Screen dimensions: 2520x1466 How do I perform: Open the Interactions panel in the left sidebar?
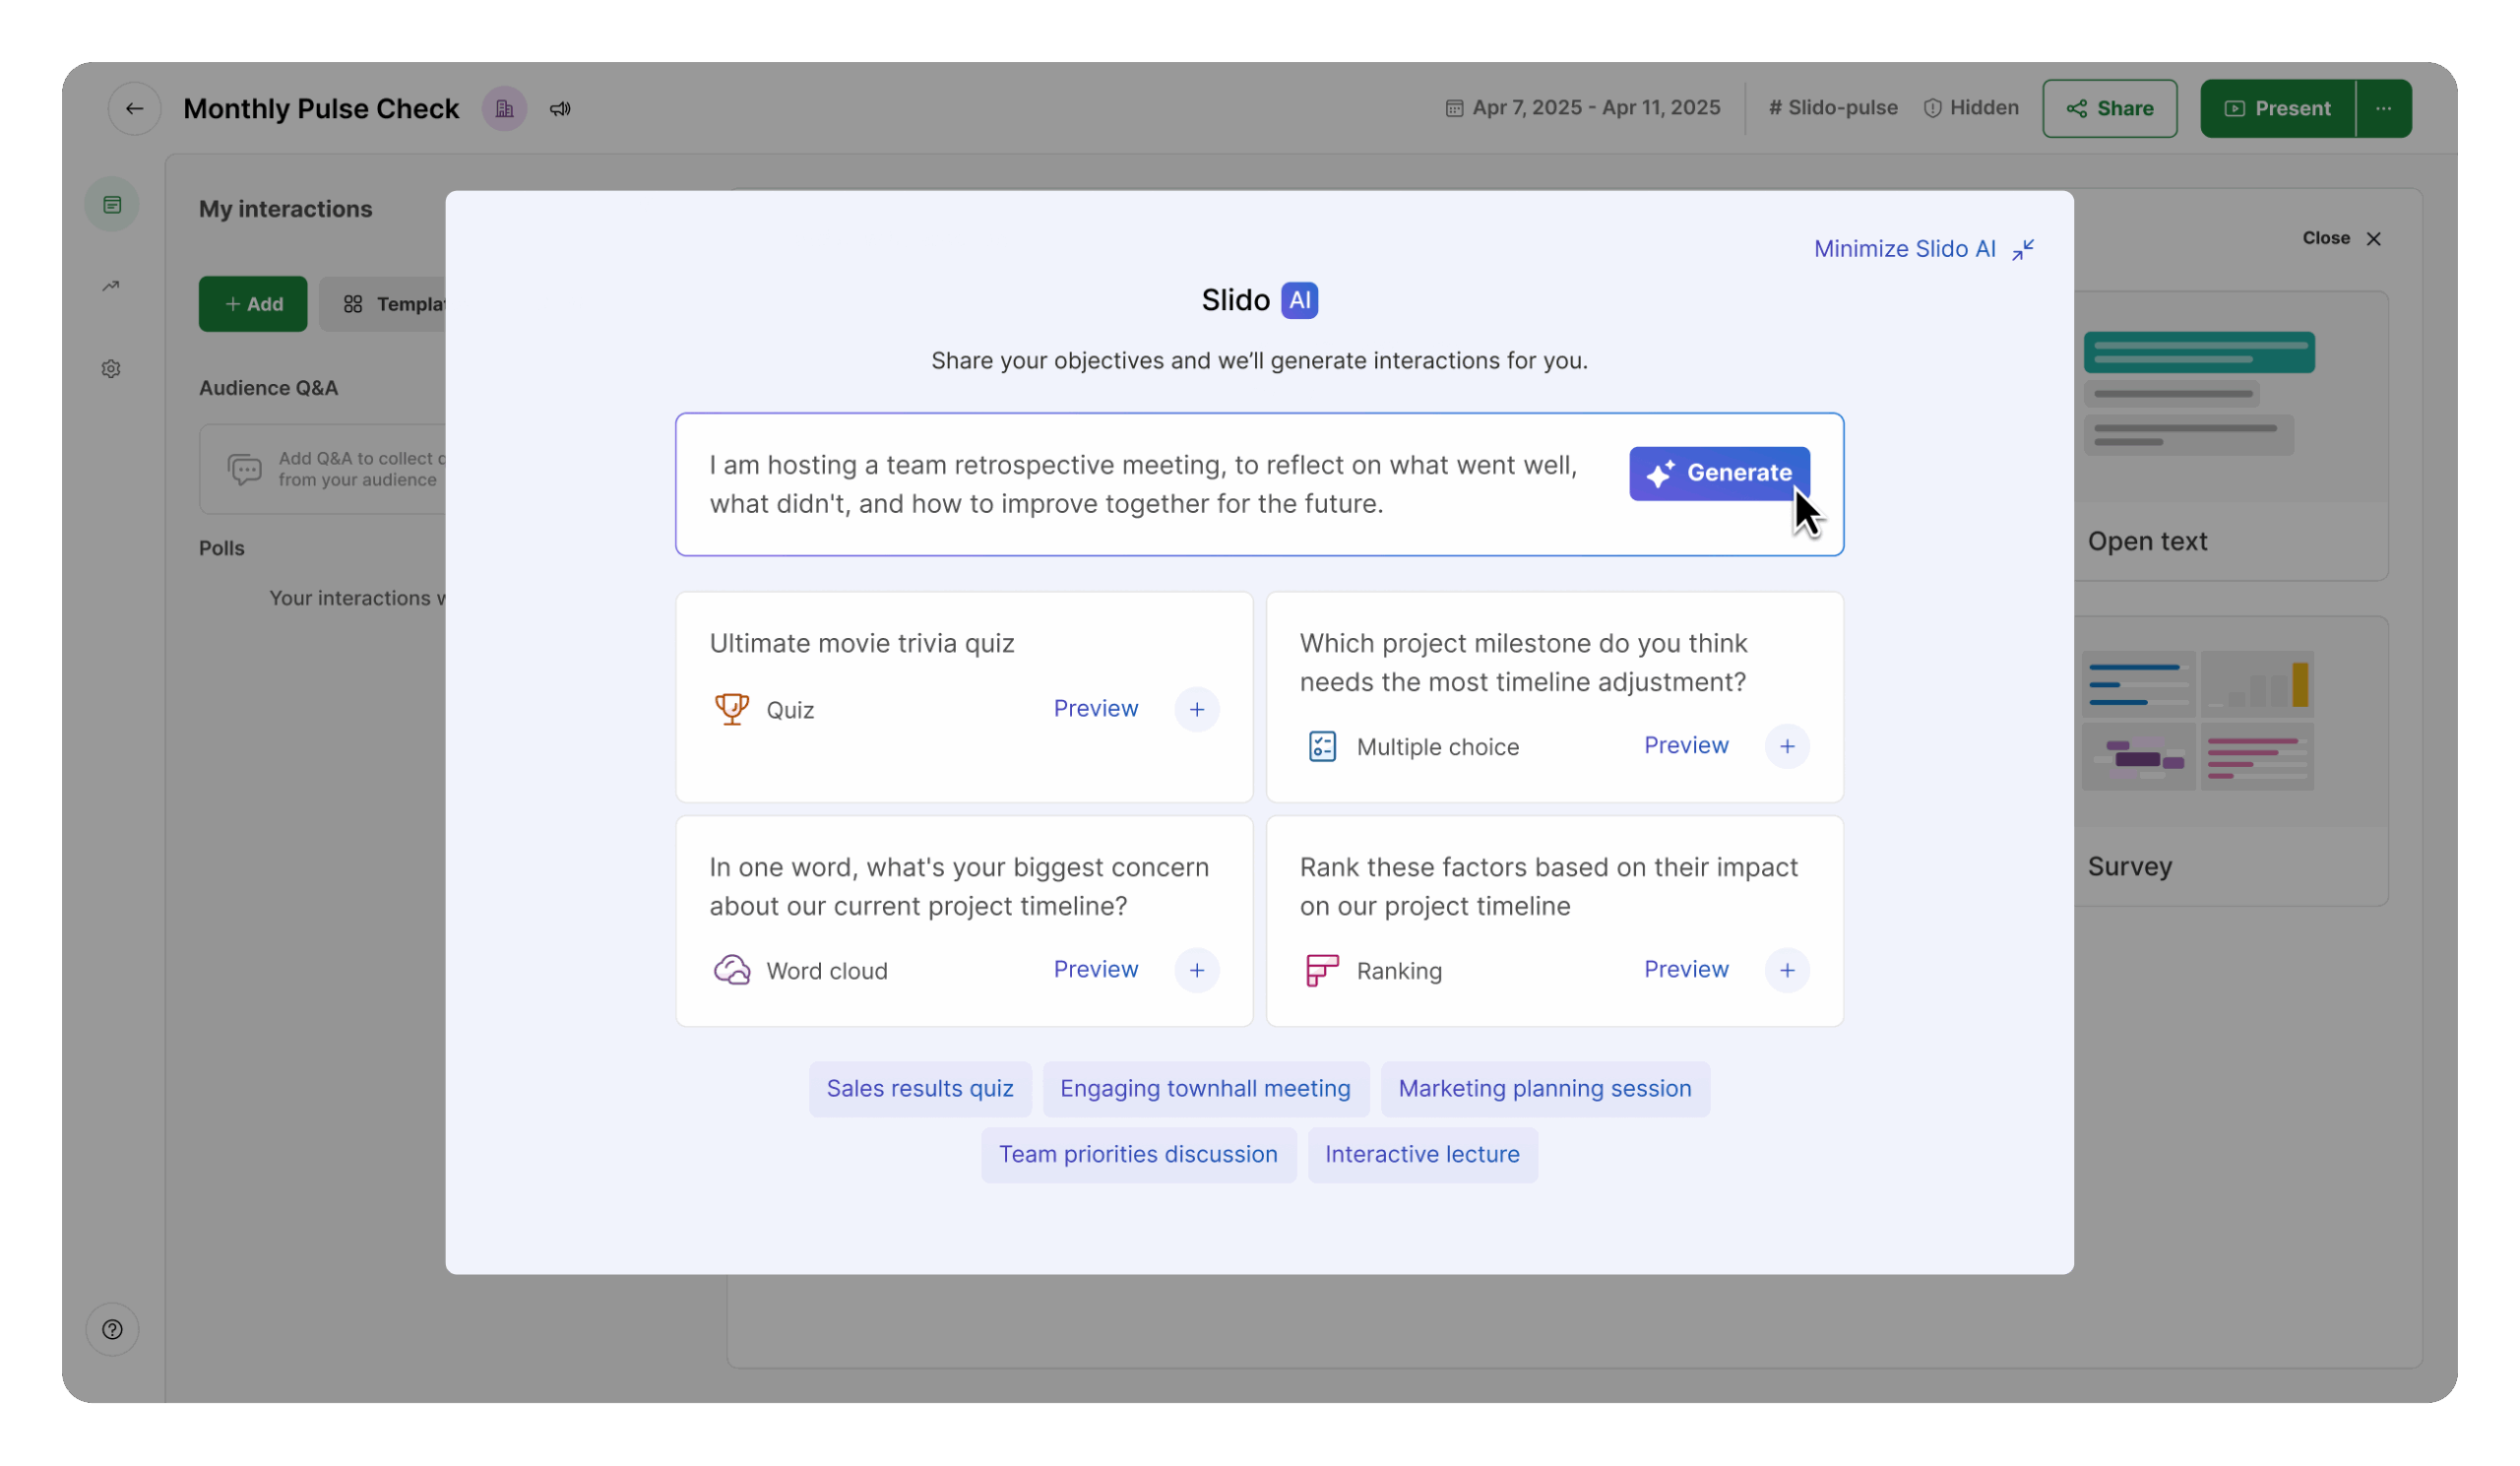[111, 203]
